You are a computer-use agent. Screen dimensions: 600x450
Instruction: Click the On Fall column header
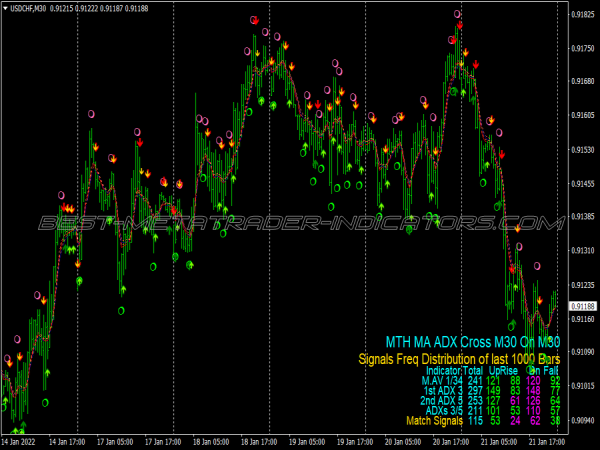544,370
